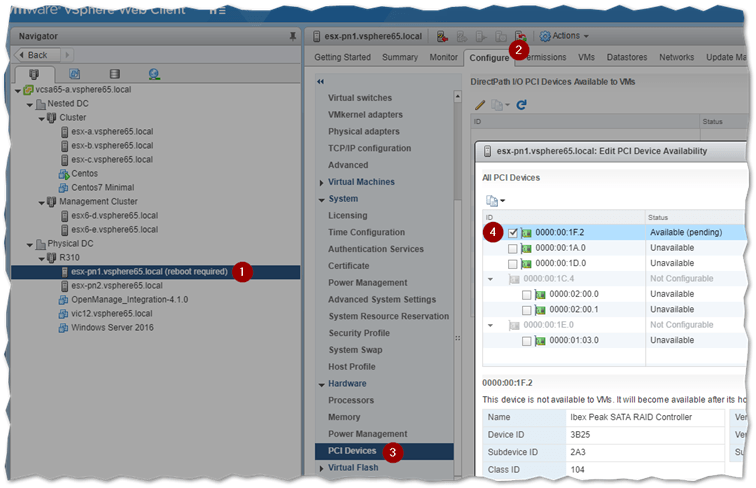Screen dimensions: 756x488
Task: Open Hosts and Clusters navigator view
Action: point(34,74)
